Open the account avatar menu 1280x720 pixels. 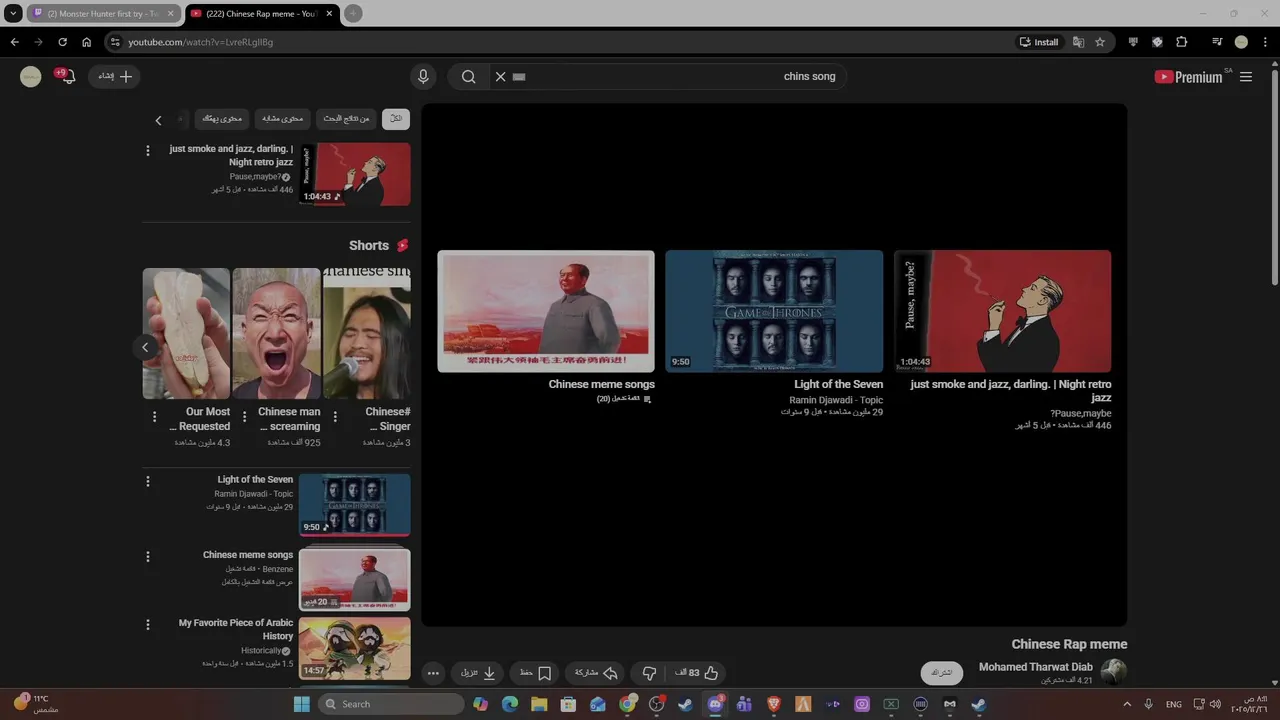[31, 76]
